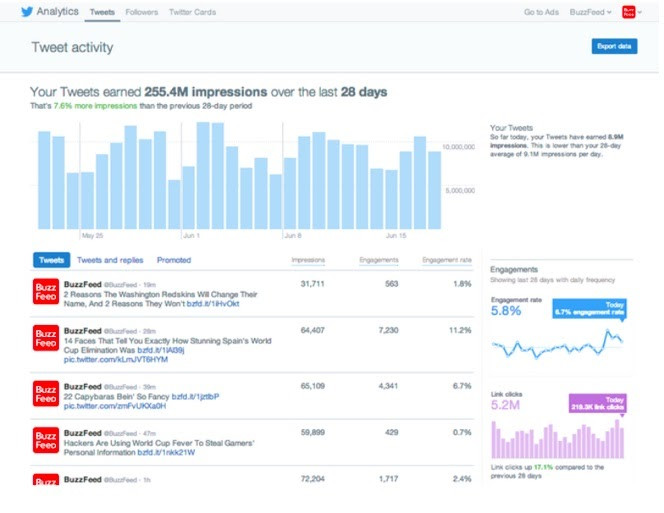Click the 0.7% engagement rate value
The height and width of the screenshot is (513, 664).
pyautogui.click(x=462, y=432)
